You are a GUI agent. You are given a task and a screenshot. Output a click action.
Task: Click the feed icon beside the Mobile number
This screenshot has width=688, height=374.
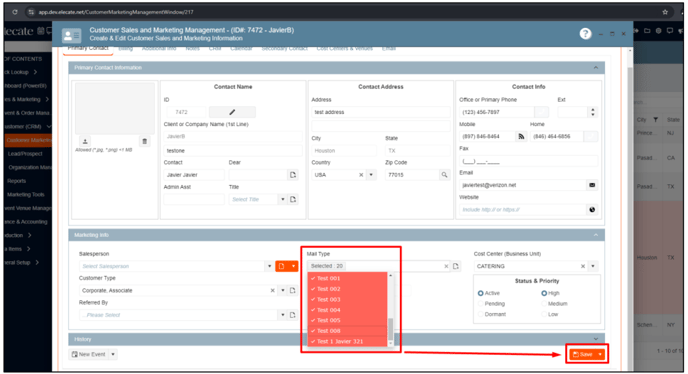coord(521,137)
